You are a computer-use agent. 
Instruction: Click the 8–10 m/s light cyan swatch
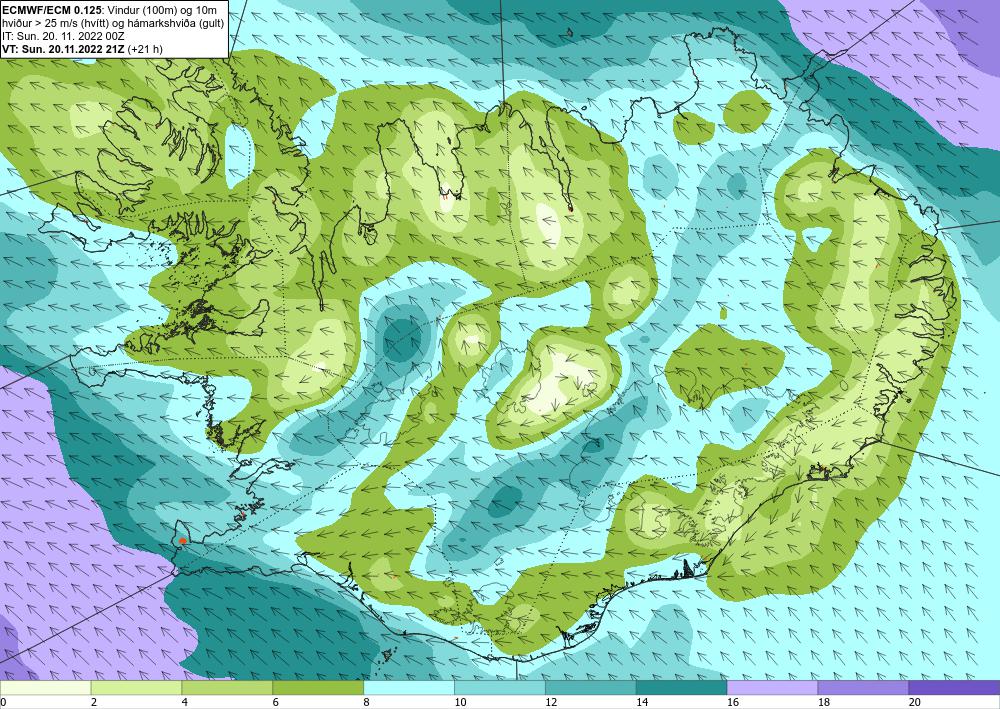409,688
